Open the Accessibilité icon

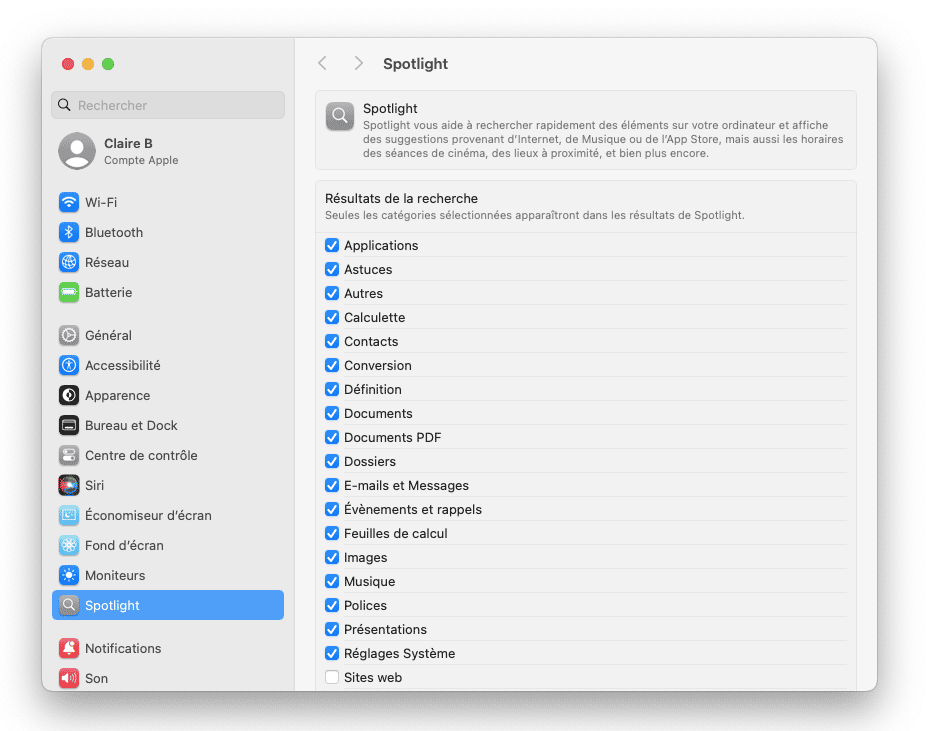tap(69, 365)
